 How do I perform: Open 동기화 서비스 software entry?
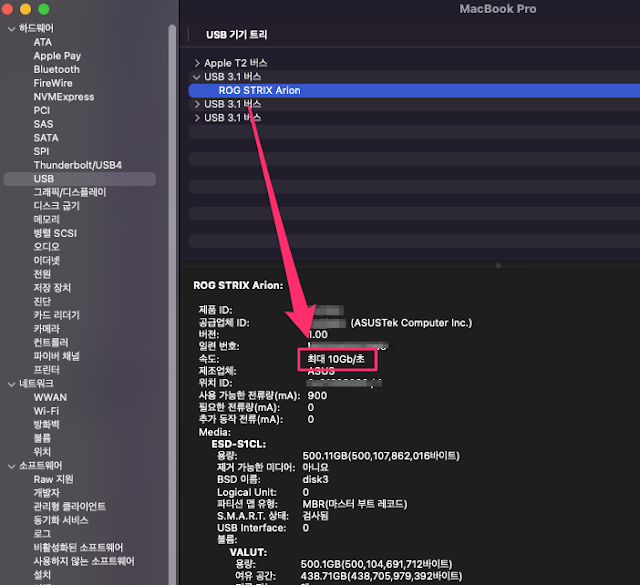61,520
